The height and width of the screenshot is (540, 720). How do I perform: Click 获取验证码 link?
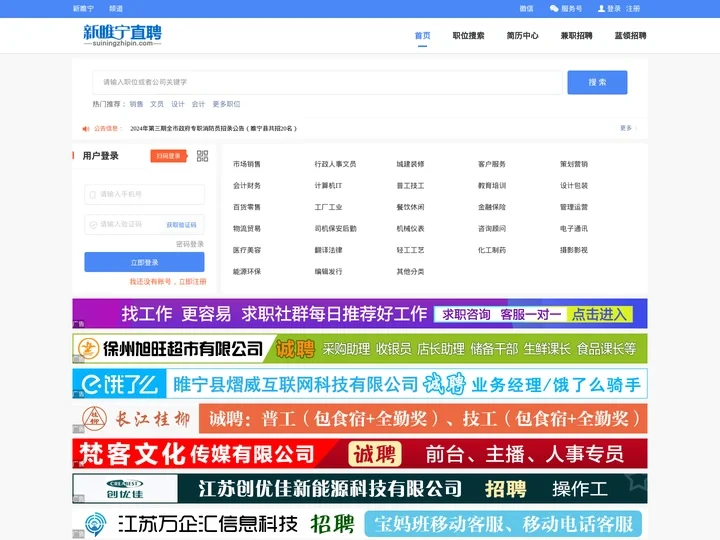tap(181, 225)
